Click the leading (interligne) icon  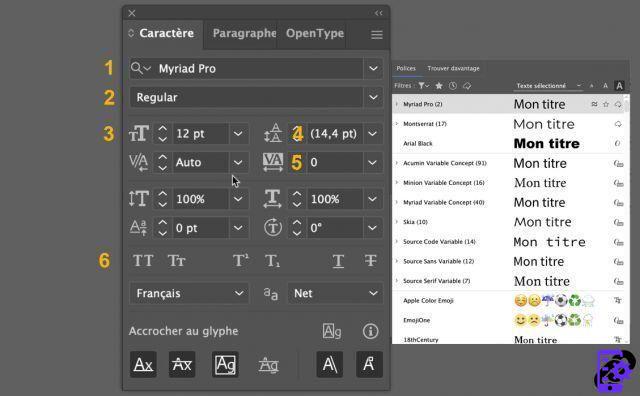[x=272, y=133]
